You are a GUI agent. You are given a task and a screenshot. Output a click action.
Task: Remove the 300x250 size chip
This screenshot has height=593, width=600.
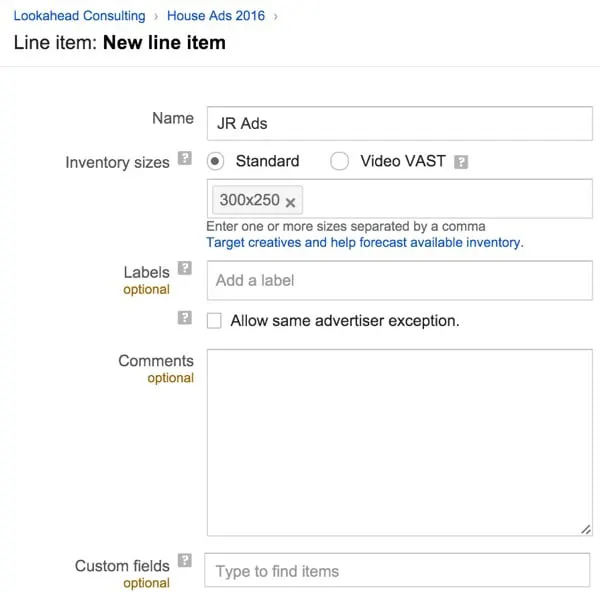[291, 202]
